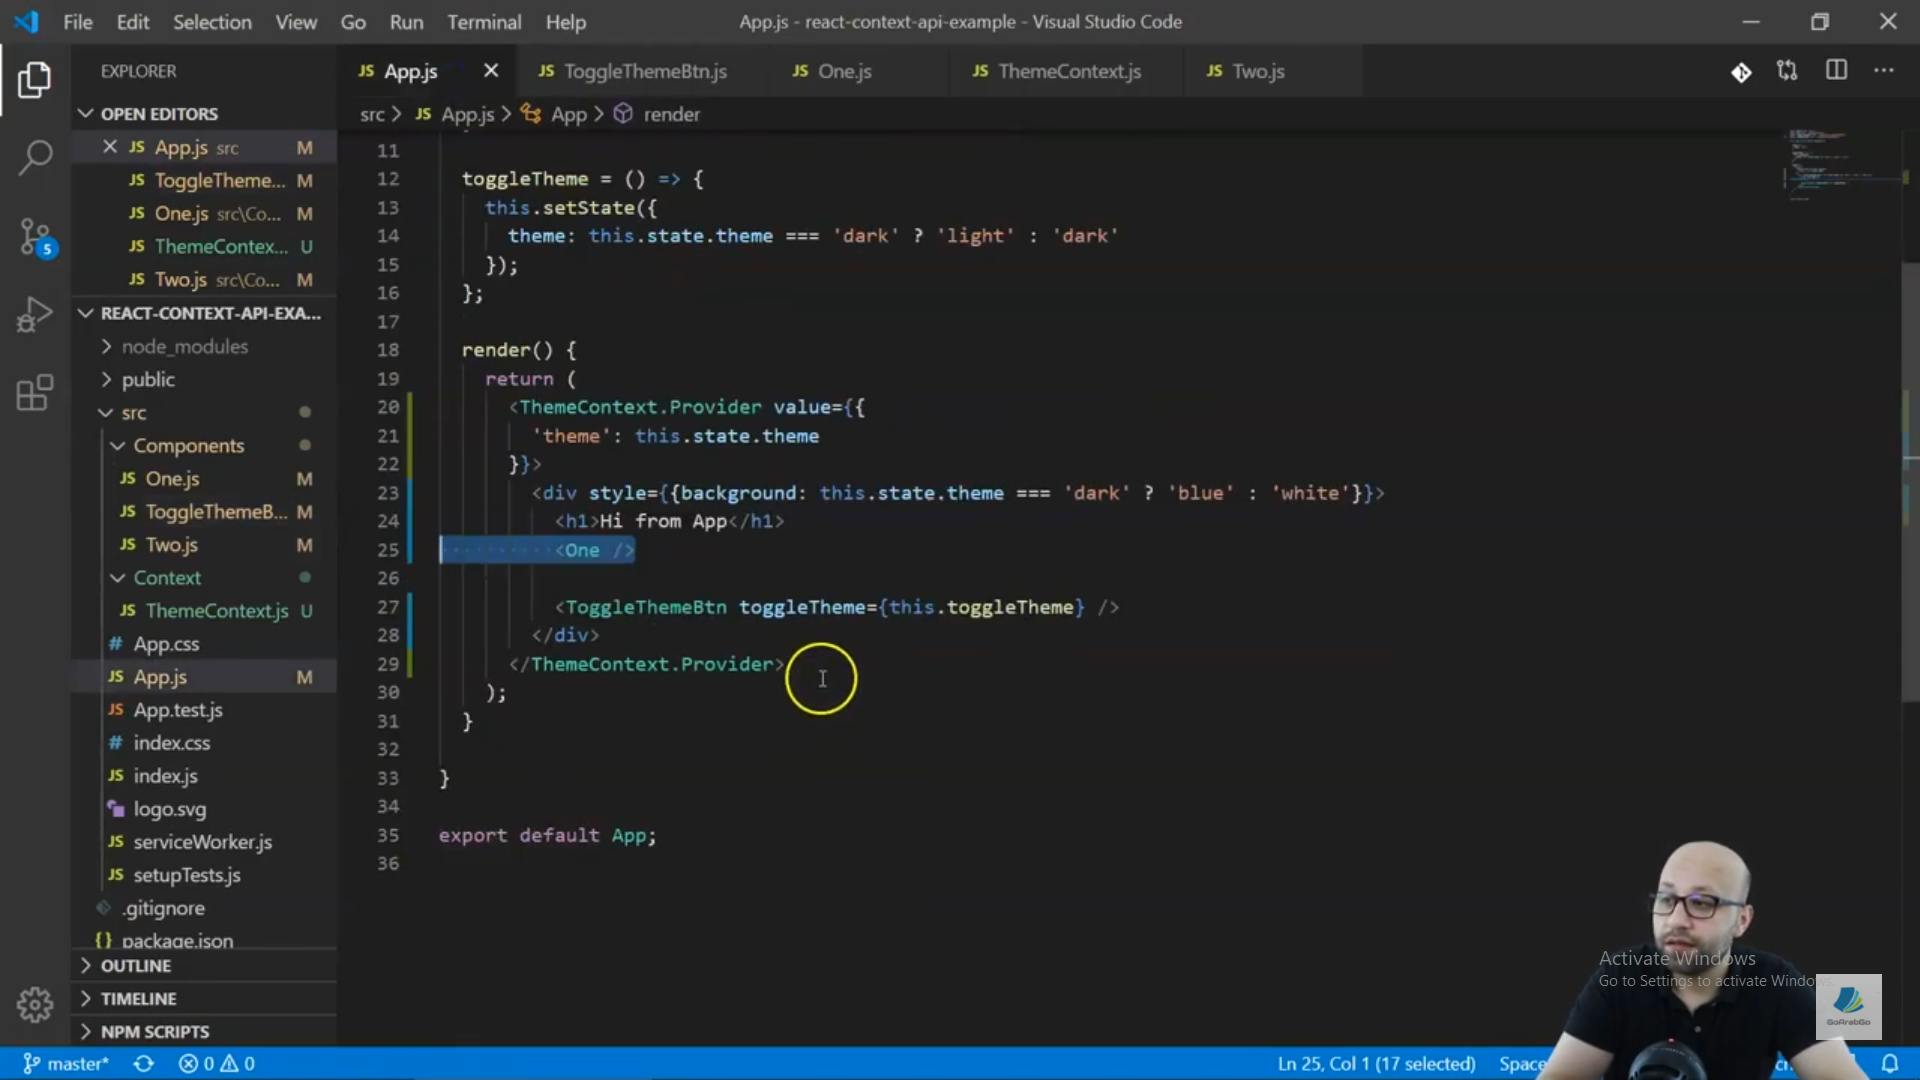Click the VS Code logo icon
1920x1080 pixels.
coord(27,21)
